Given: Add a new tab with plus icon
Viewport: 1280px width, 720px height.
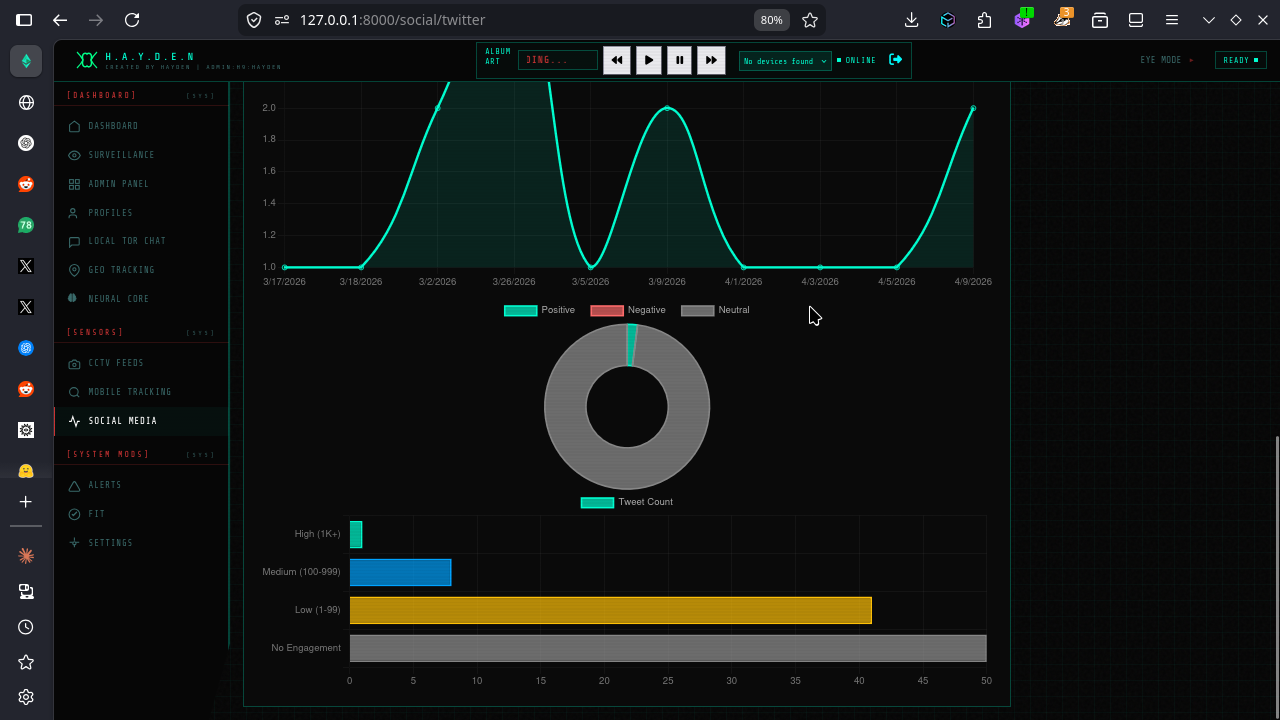Looking at the screenshot, I should (26, 502).
